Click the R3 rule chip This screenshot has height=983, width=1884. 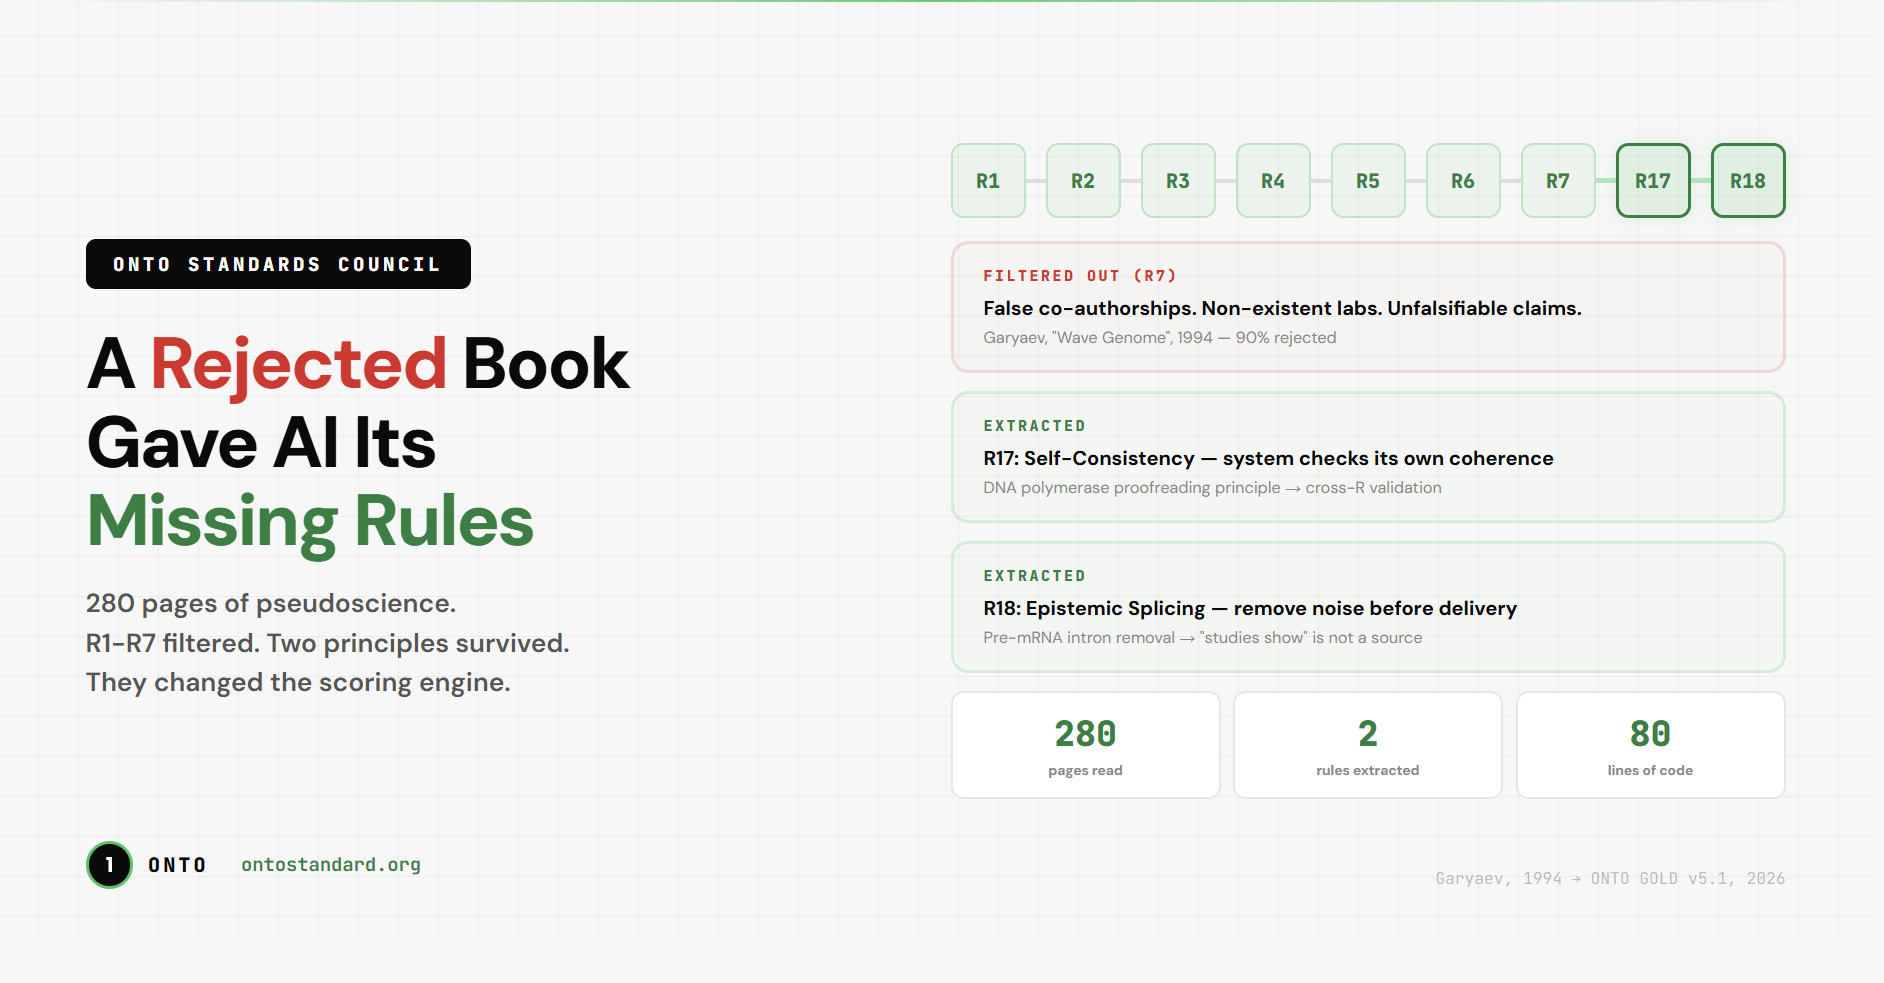point(1178,181)
